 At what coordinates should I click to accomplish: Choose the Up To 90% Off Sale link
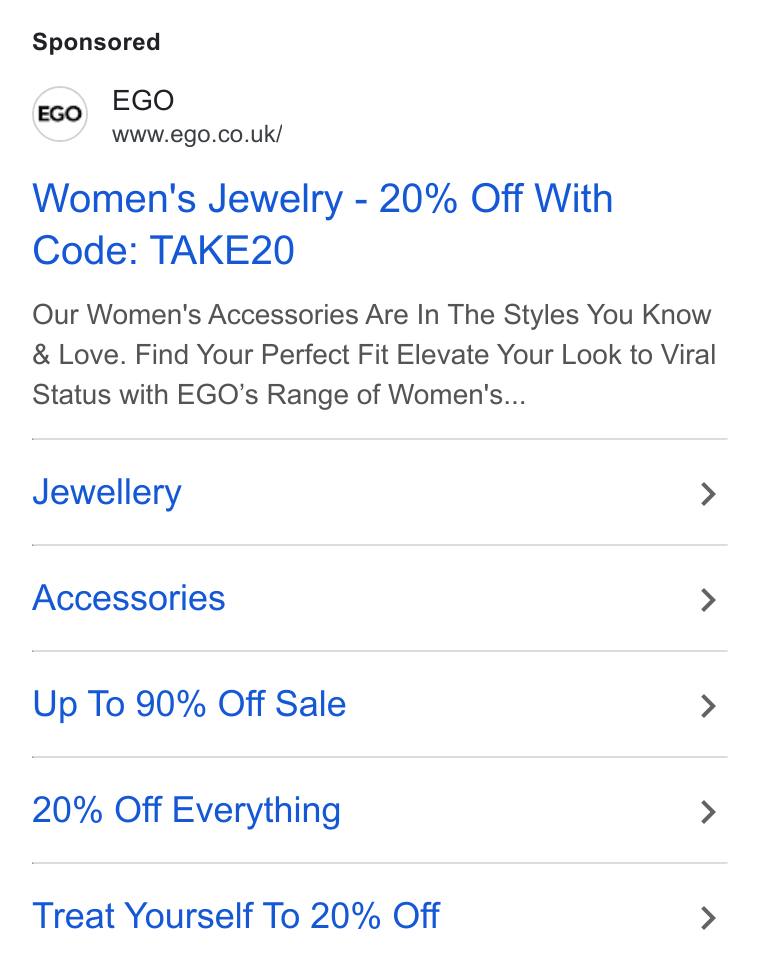point(189,704)
